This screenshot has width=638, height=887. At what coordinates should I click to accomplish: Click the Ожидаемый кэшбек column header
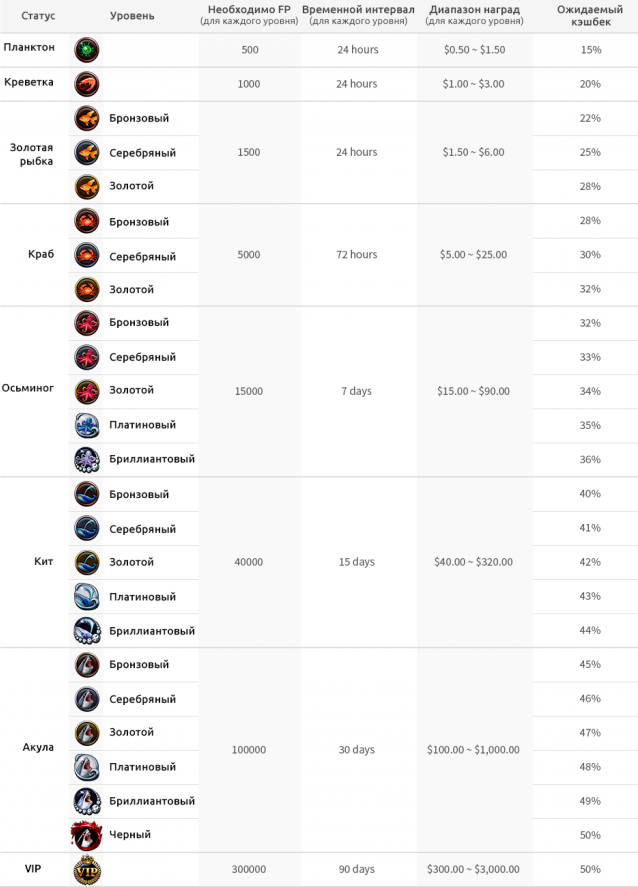click(590, 15)
